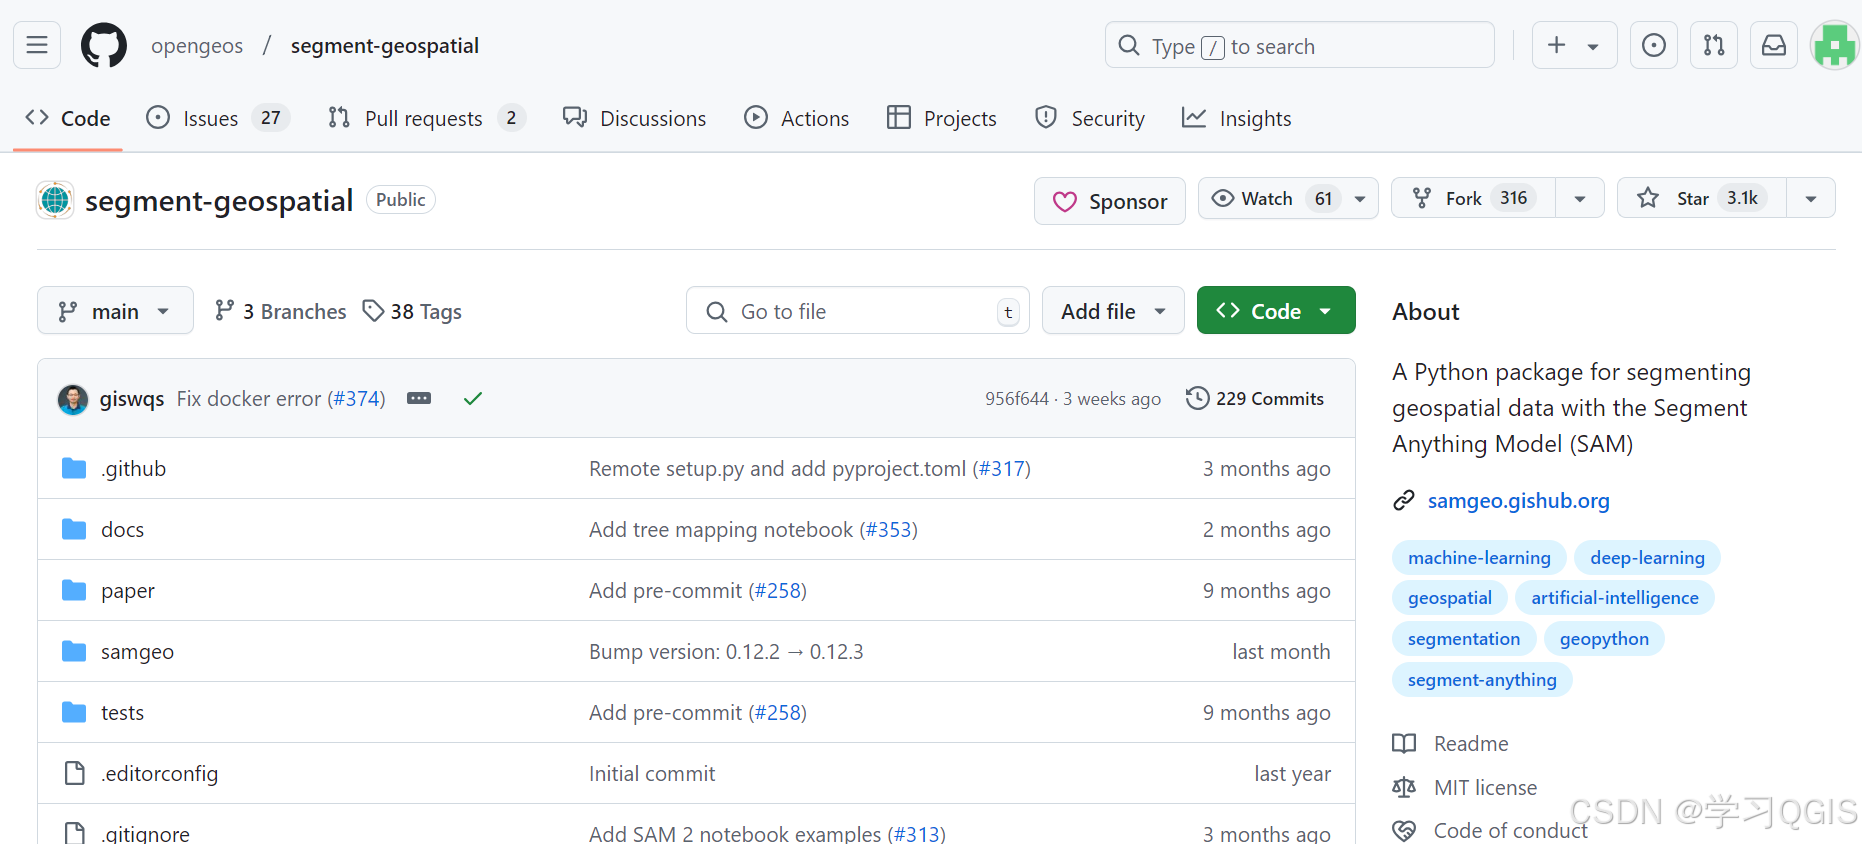
Task: View the 38 Tags list
Action: 412,311
